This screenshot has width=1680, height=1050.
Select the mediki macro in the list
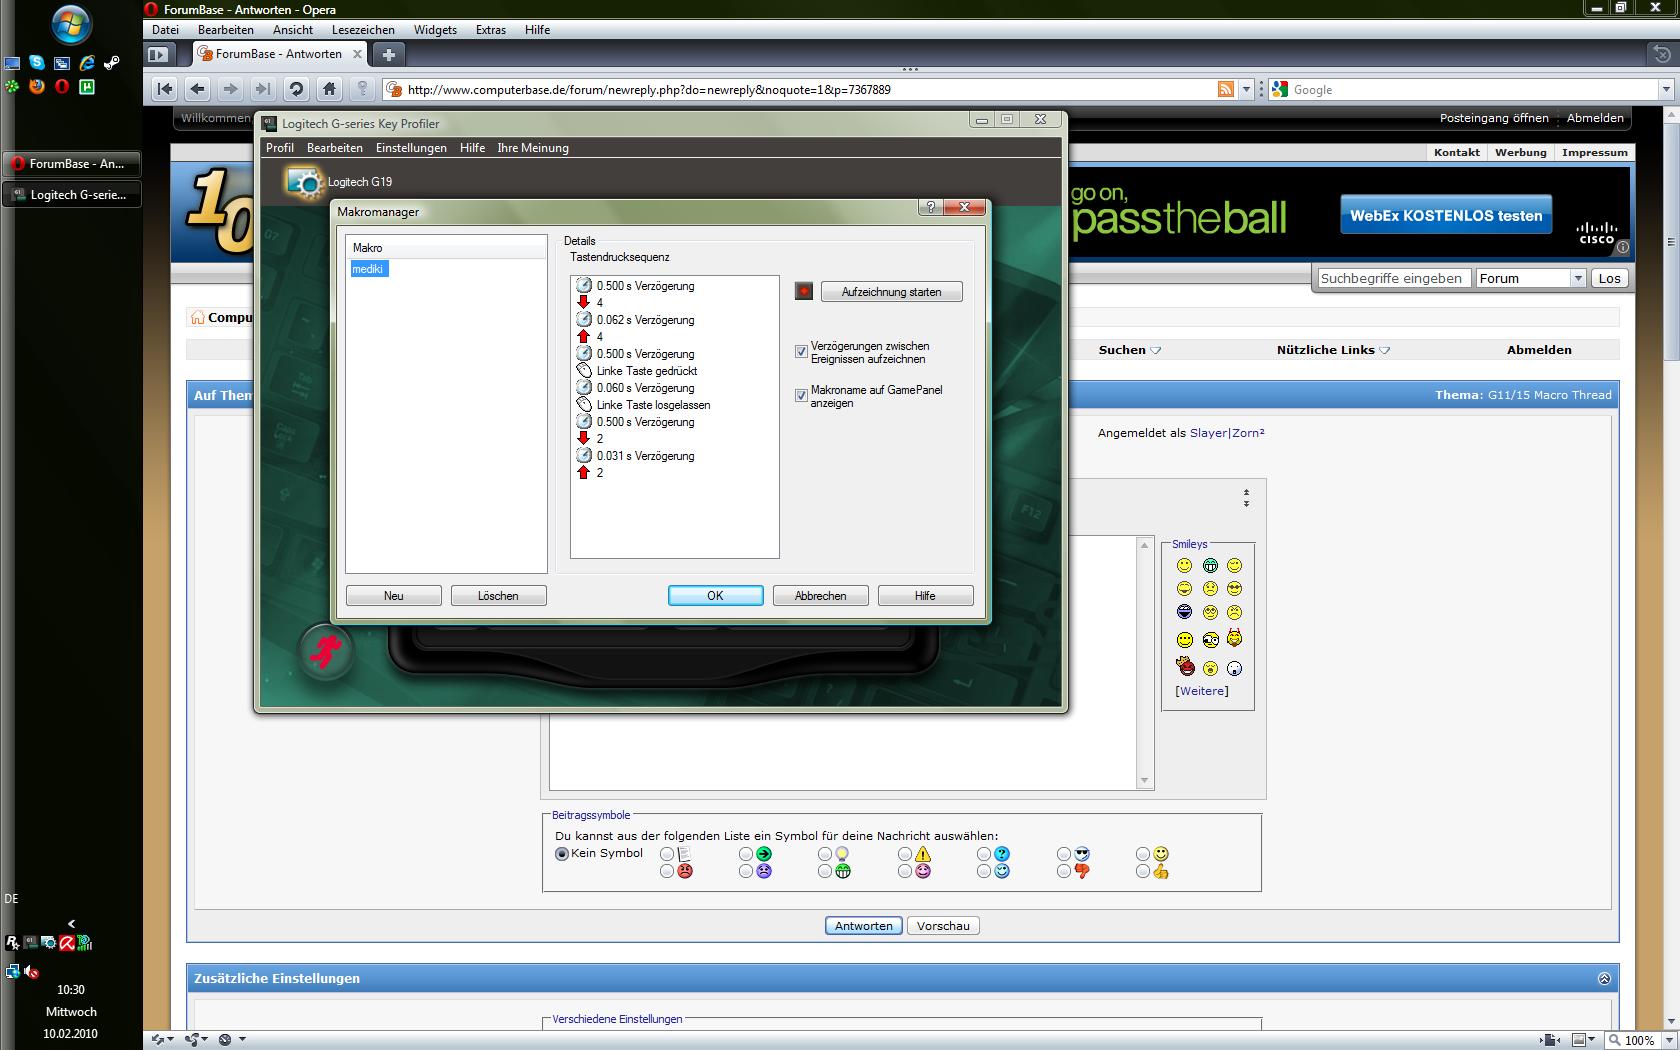(368, 269)
